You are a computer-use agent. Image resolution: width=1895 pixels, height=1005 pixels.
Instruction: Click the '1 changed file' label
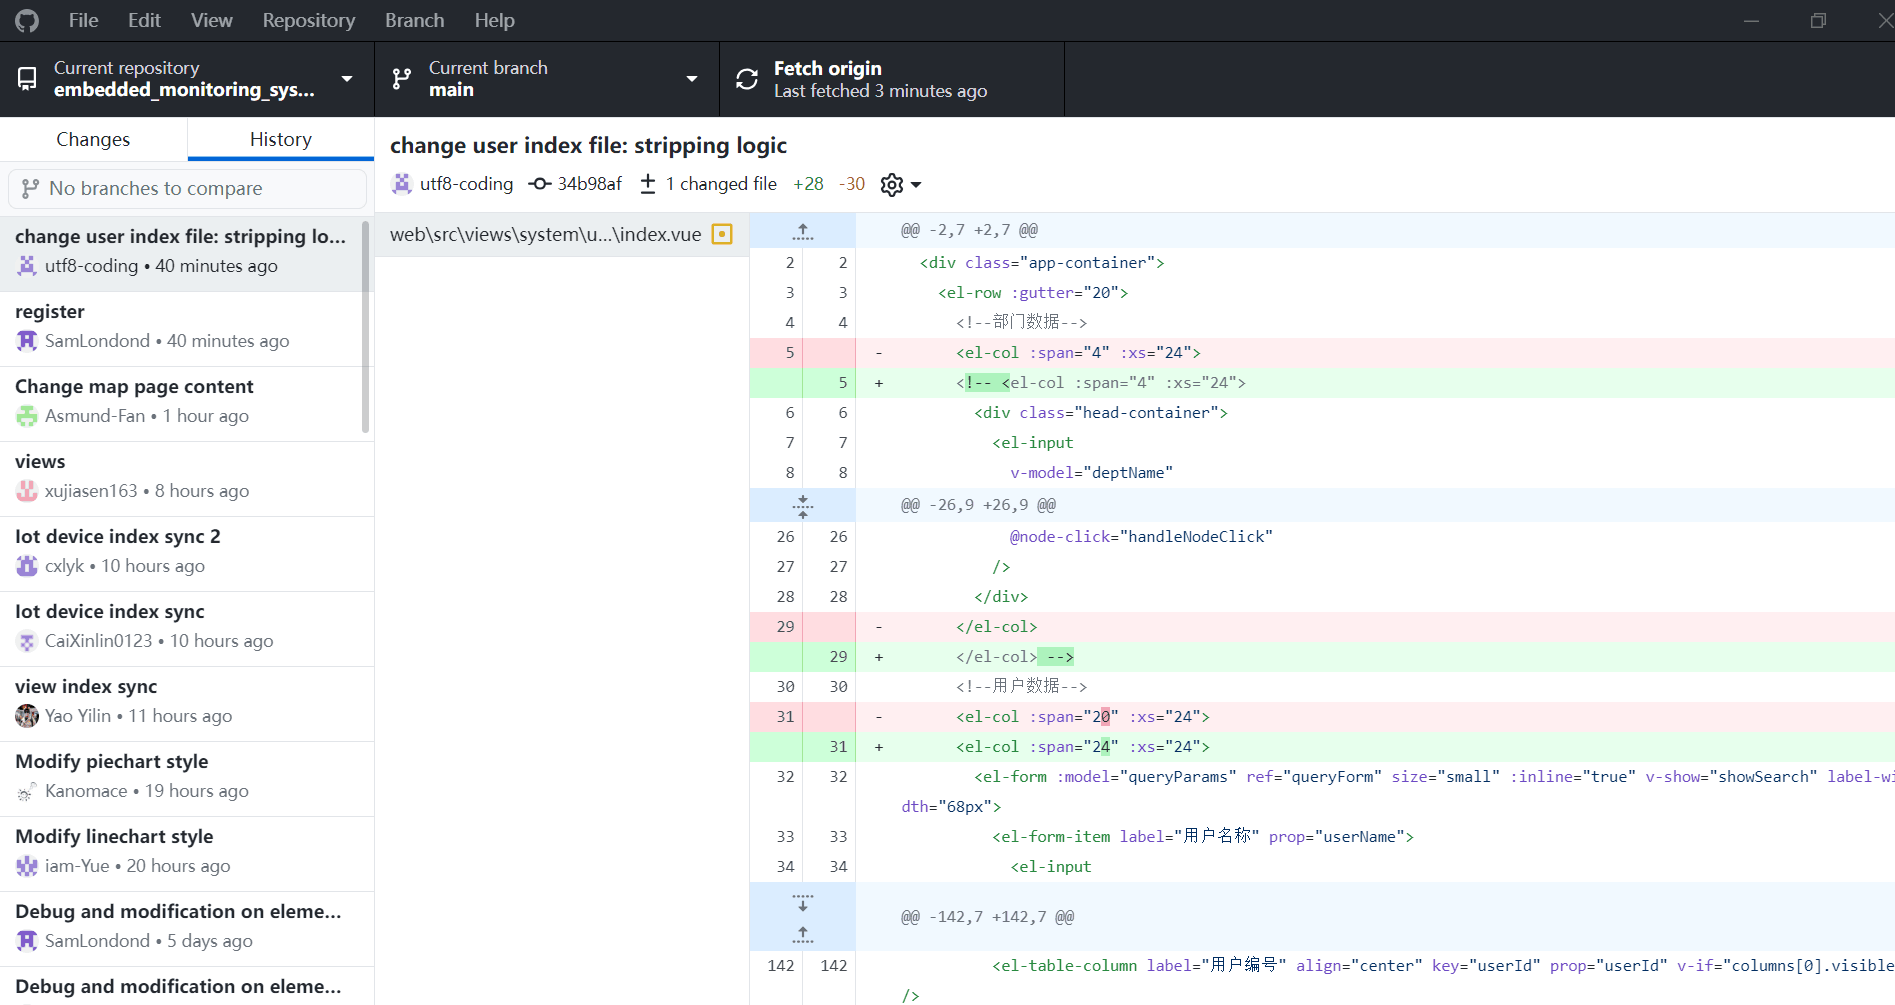(721, 184)
